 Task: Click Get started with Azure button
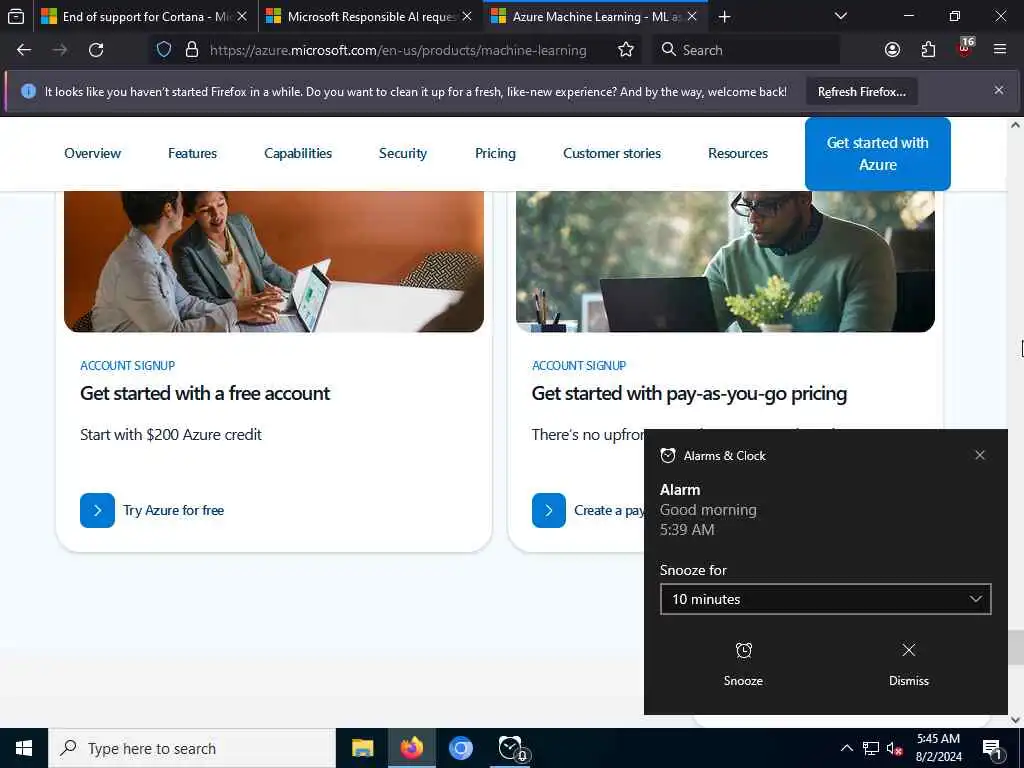click(878, 153)
